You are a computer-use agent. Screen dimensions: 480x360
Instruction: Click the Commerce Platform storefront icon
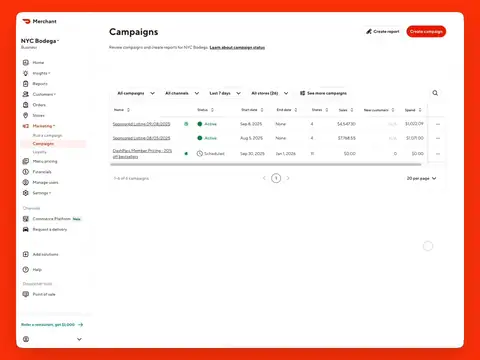(26, 219)
